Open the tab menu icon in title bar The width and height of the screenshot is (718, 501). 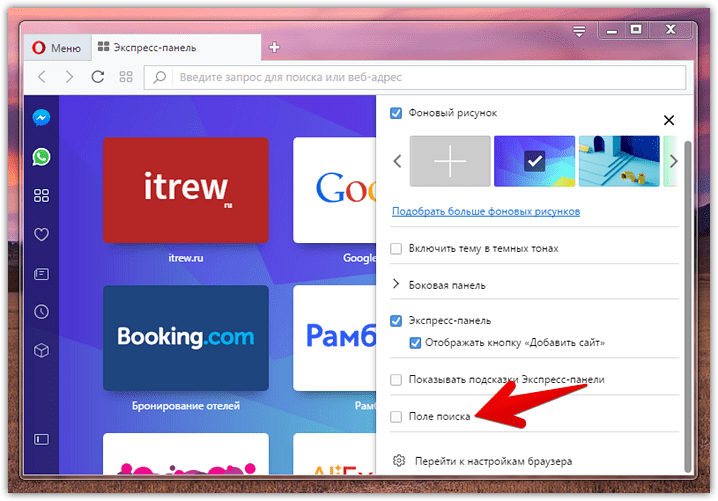click(x=579, y=31)
